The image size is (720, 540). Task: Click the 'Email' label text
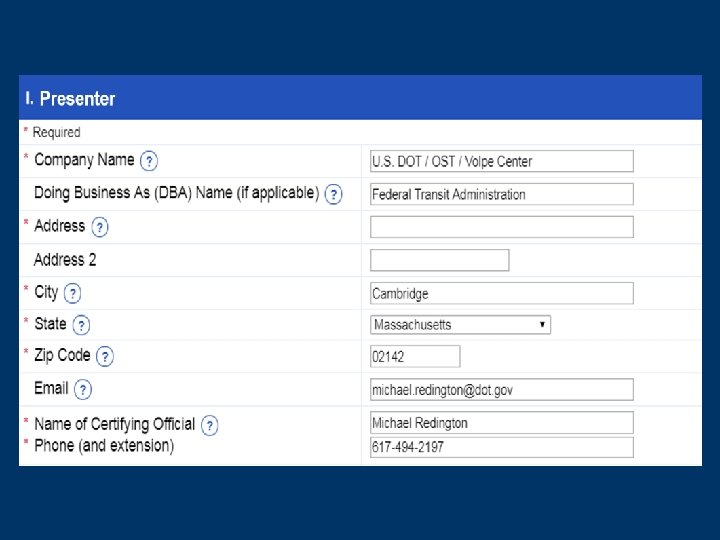coord(51,388)
